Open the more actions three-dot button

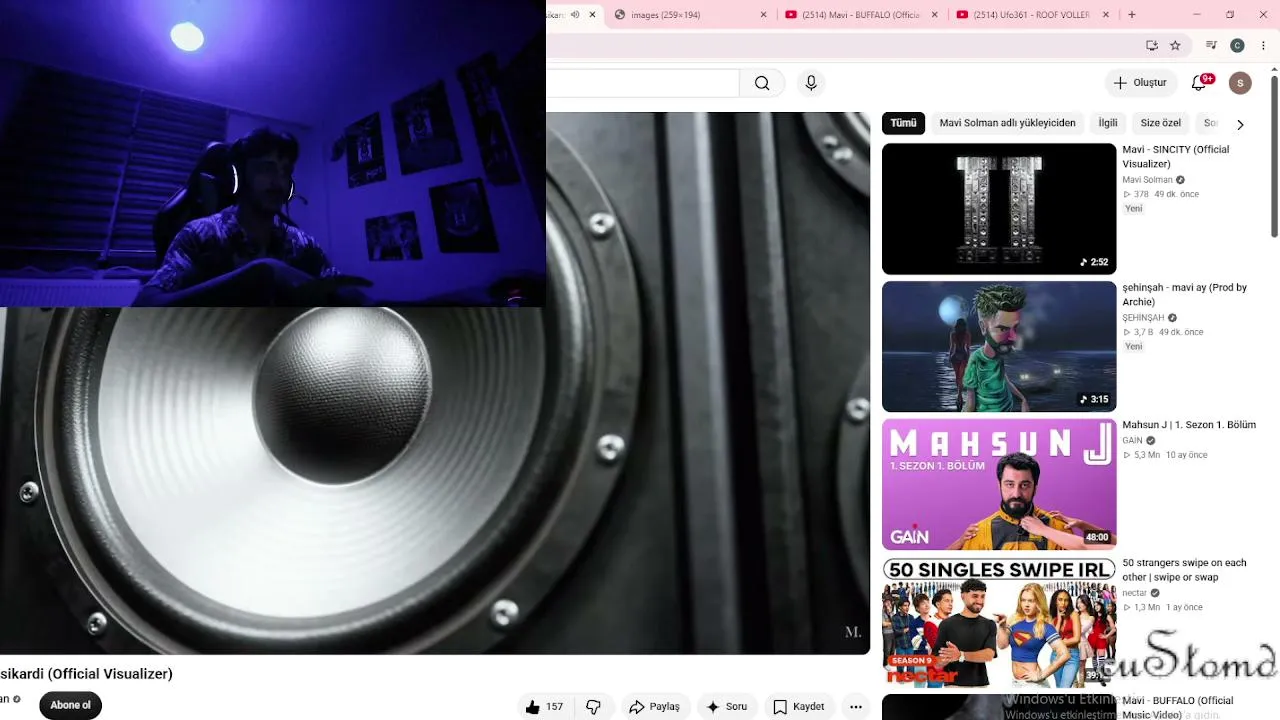point(856,707)
